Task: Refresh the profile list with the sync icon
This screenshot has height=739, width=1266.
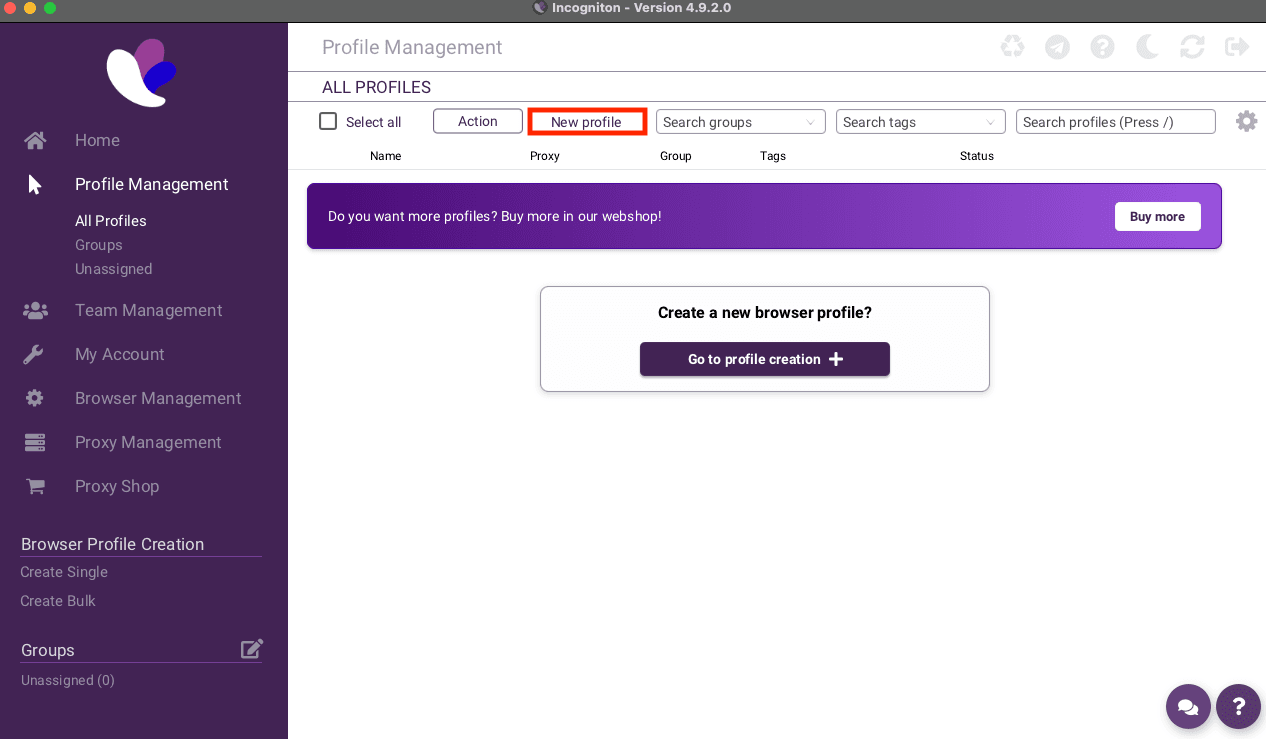Action: (1192, 46)
